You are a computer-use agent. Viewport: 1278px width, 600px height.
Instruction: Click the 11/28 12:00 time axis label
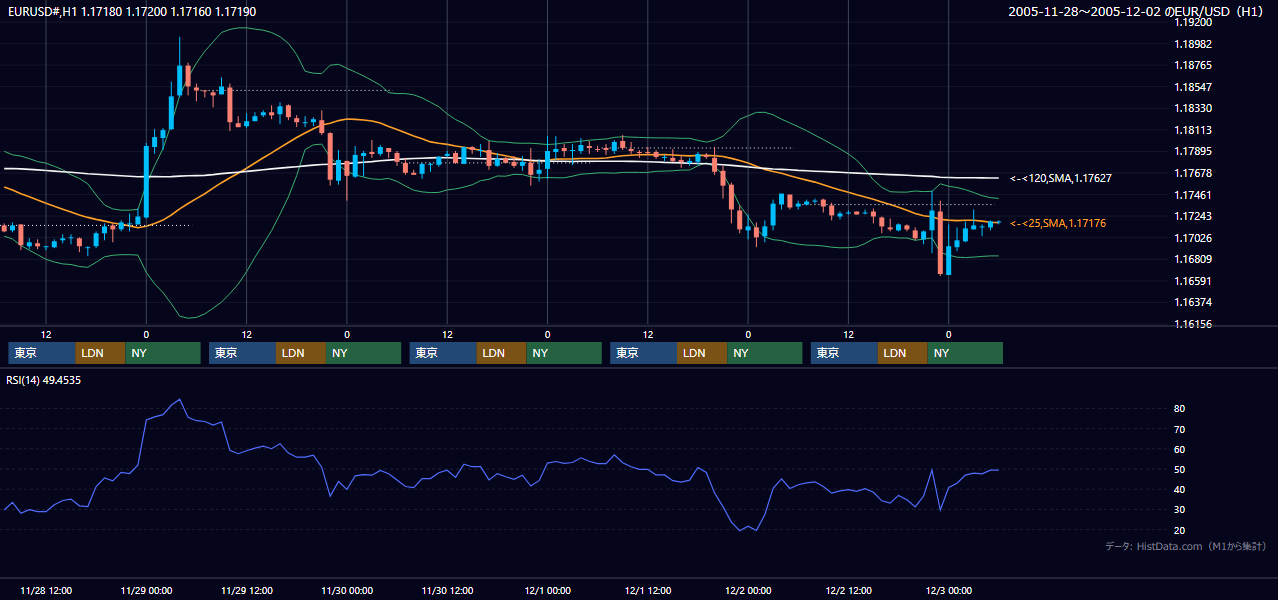pyautogui.click(x=46, y=590)
